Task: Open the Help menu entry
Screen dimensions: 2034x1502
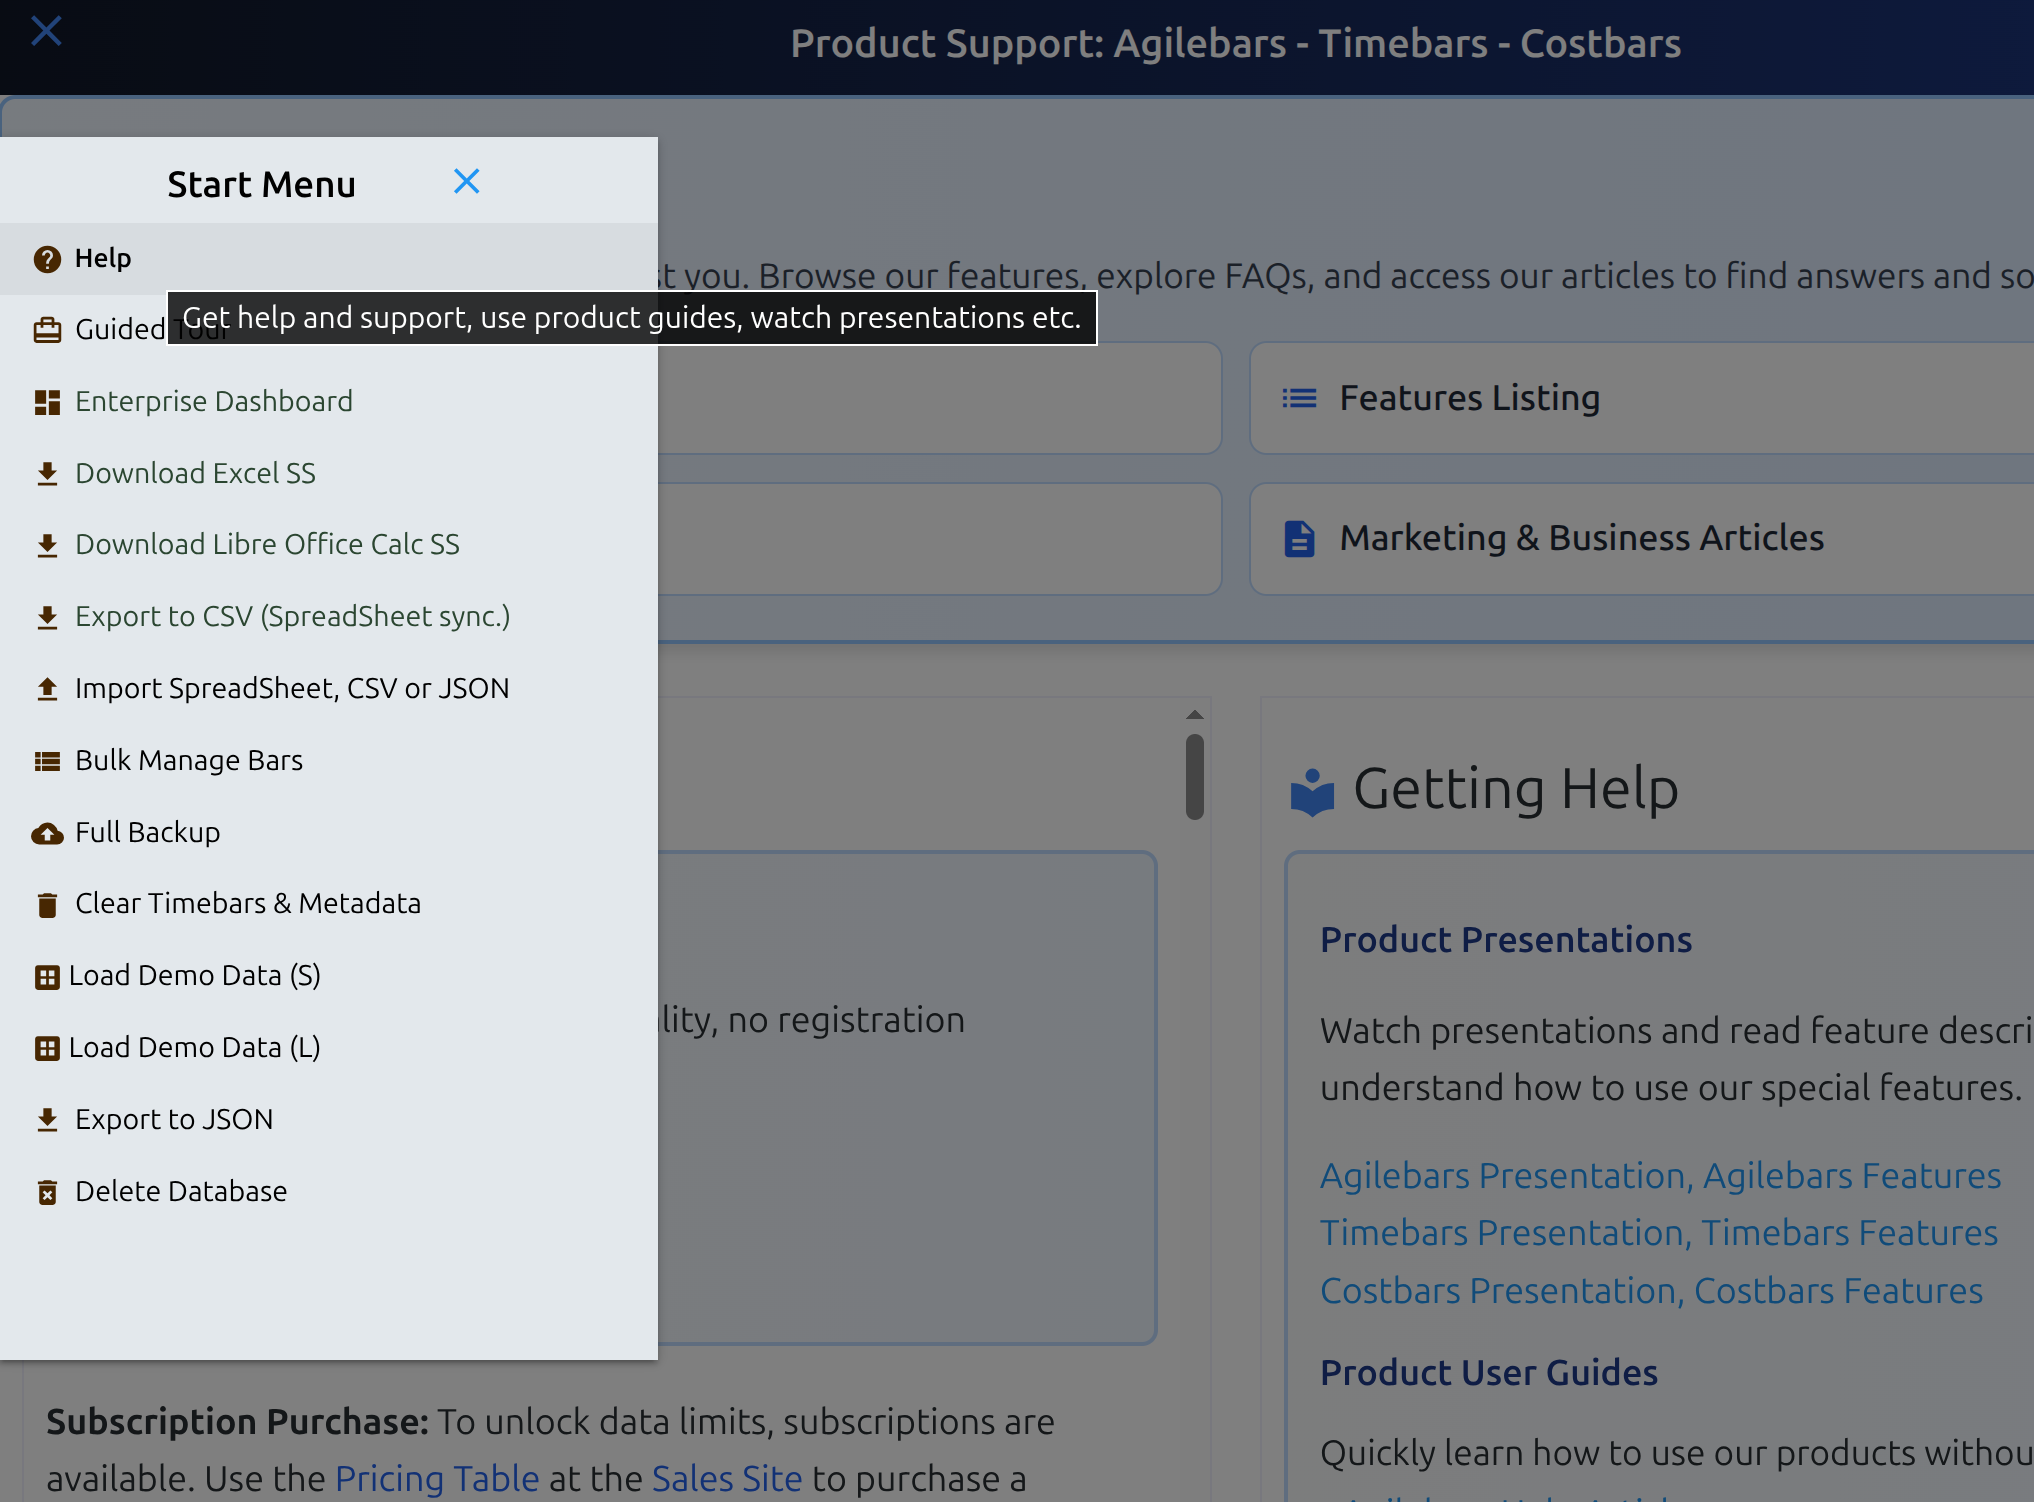Action: click(329, 258)
